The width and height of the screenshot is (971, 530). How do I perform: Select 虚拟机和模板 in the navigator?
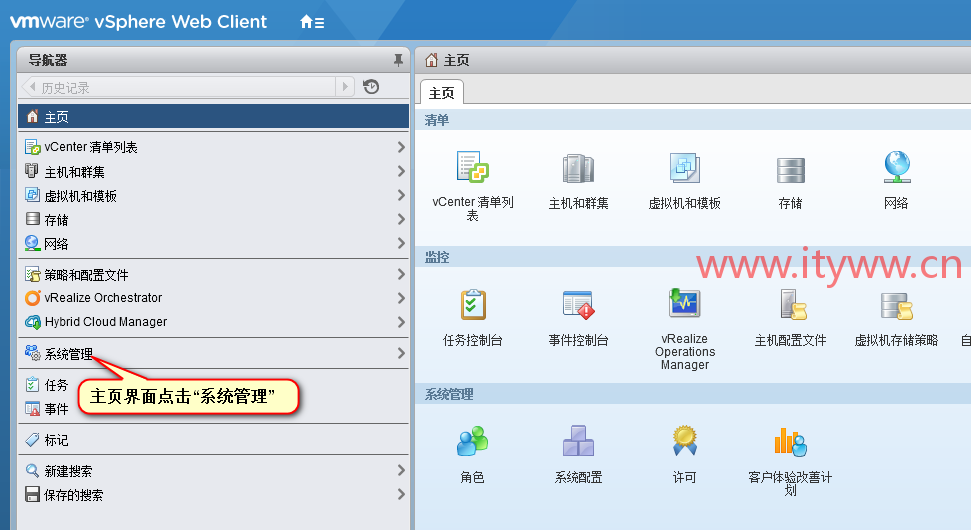pyautogui.click(x=214, y=196)
